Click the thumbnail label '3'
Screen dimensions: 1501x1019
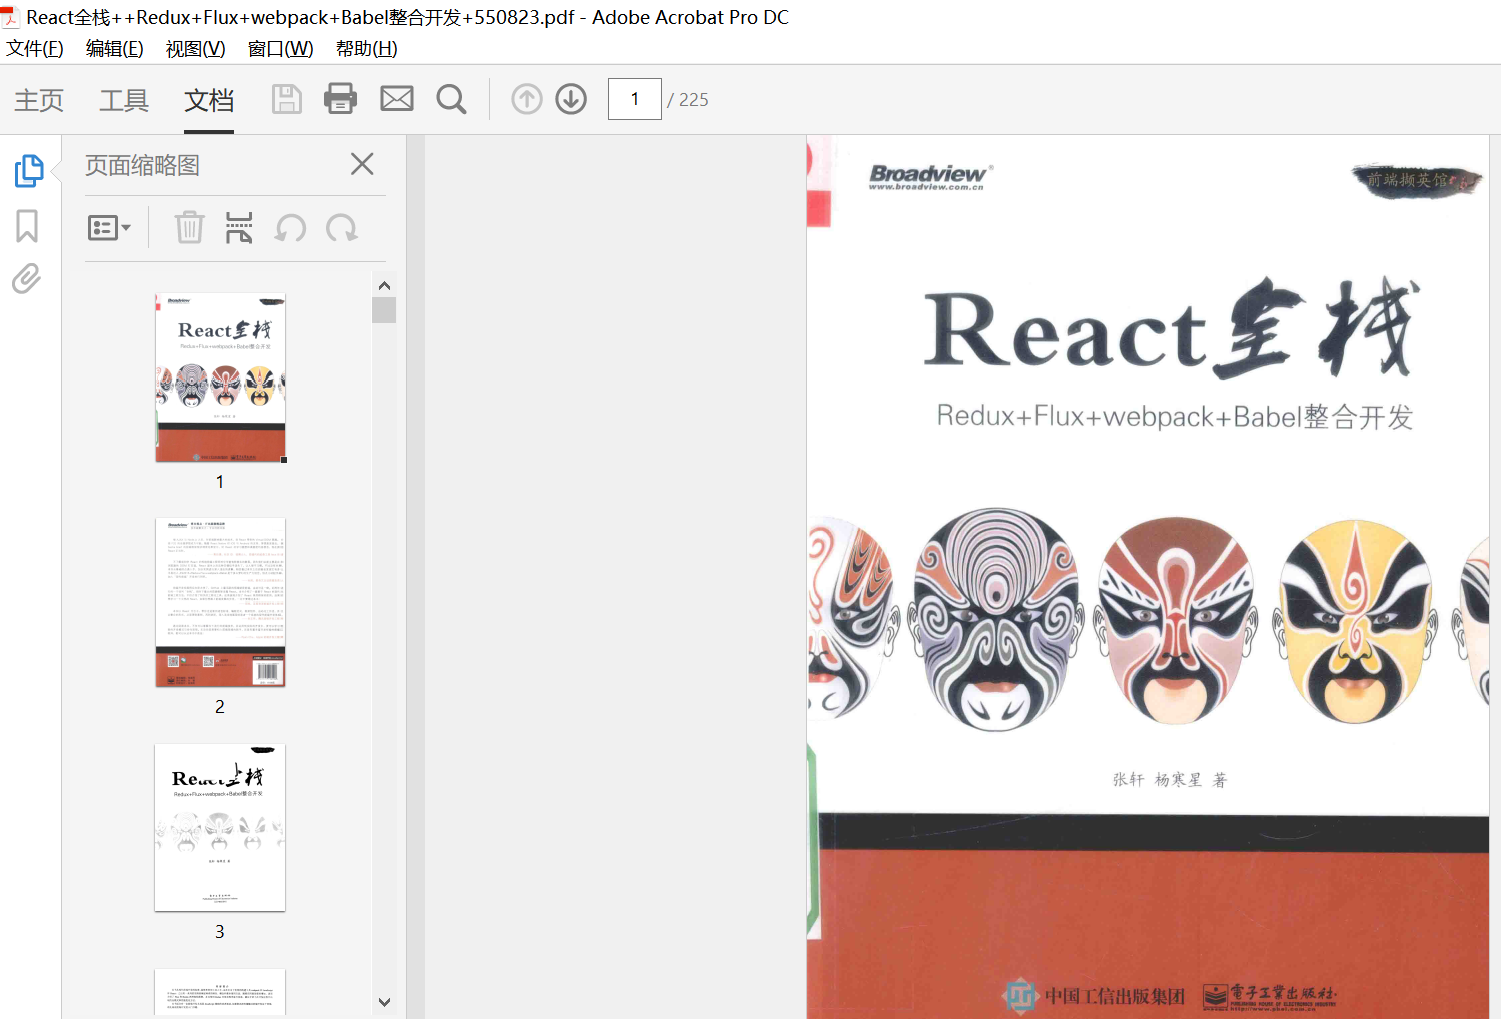220,932
